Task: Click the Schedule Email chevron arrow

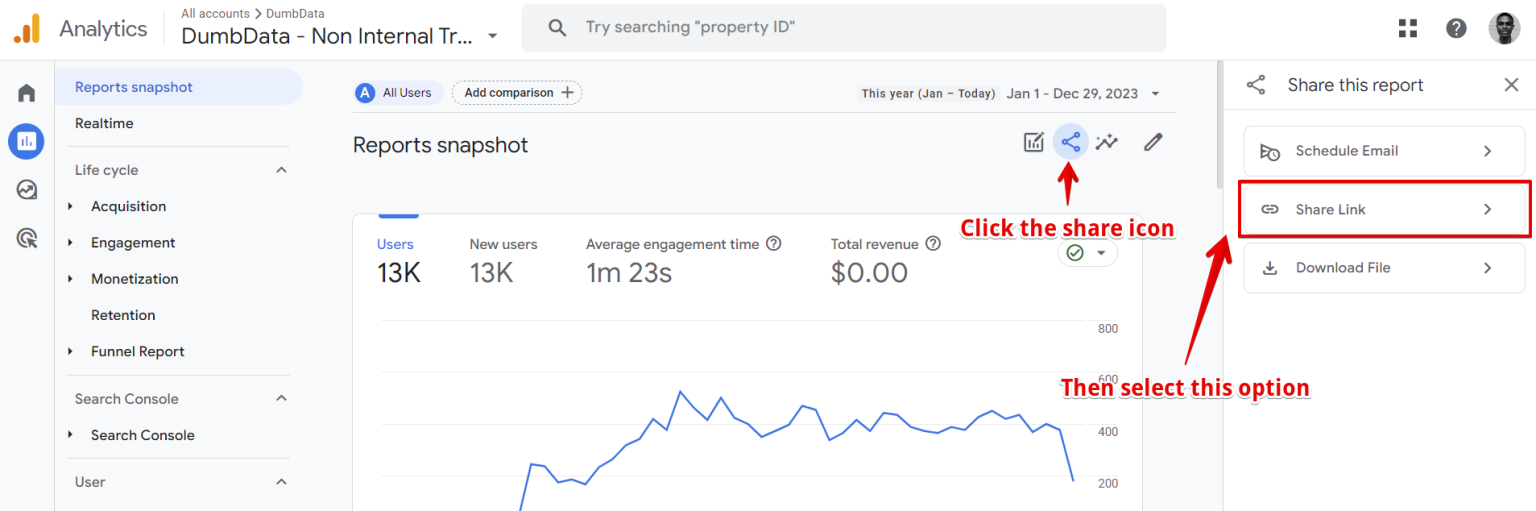Action: 1487,151
